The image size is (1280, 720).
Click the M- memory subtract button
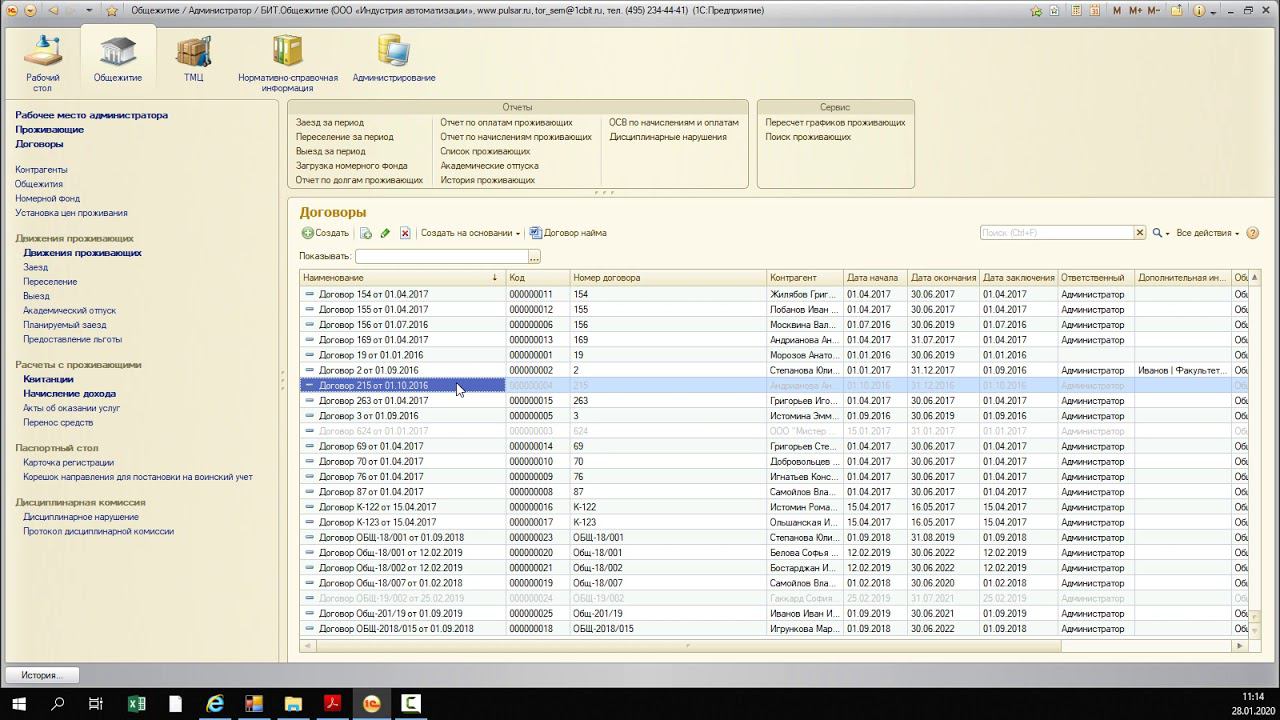(x=1154, y=10)
